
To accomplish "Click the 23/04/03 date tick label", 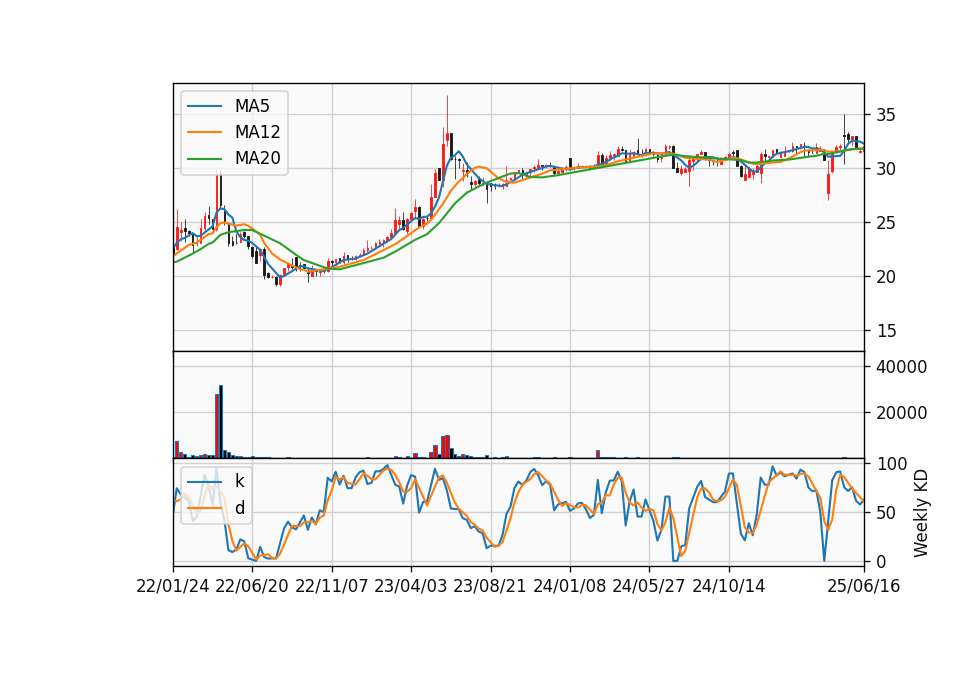I will click(x=411, y=587).
